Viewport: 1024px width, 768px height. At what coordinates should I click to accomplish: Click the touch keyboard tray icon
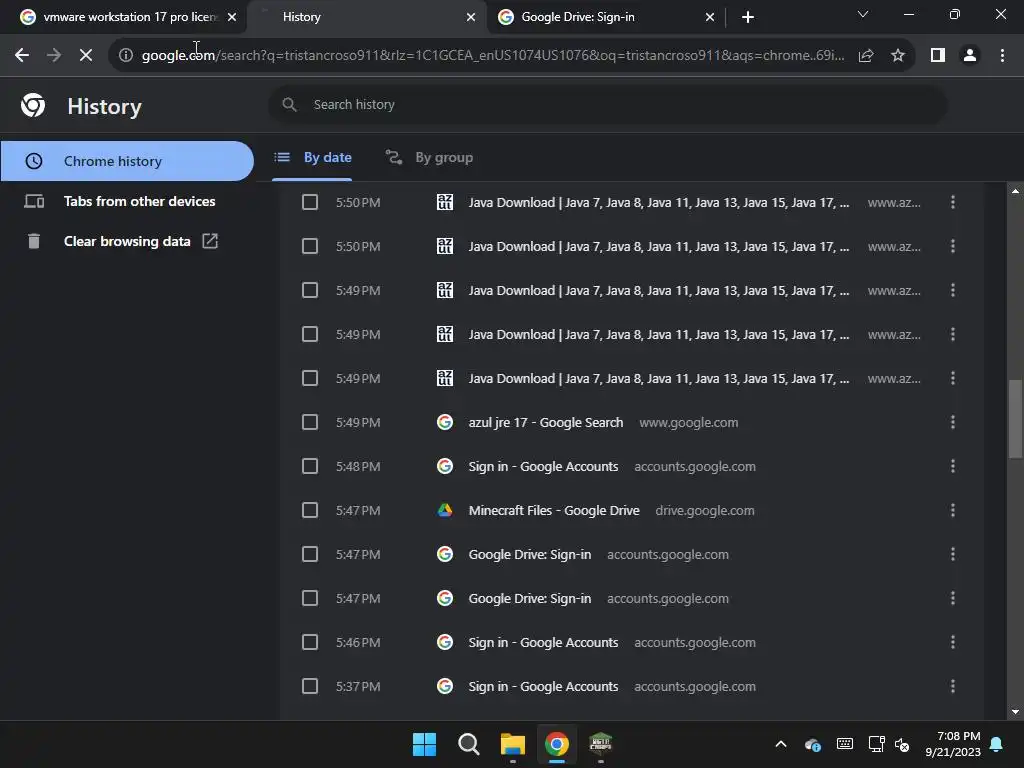844,744
